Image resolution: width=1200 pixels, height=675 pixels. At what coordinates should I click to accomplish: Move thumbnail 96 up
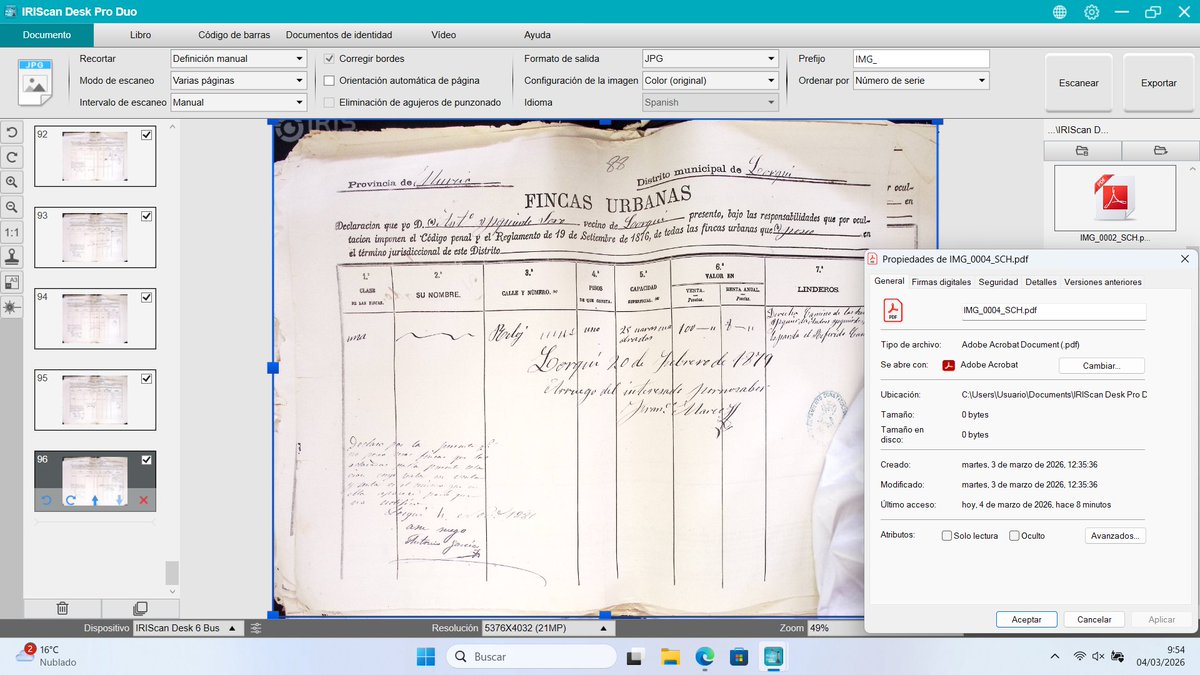pos(95,500)
